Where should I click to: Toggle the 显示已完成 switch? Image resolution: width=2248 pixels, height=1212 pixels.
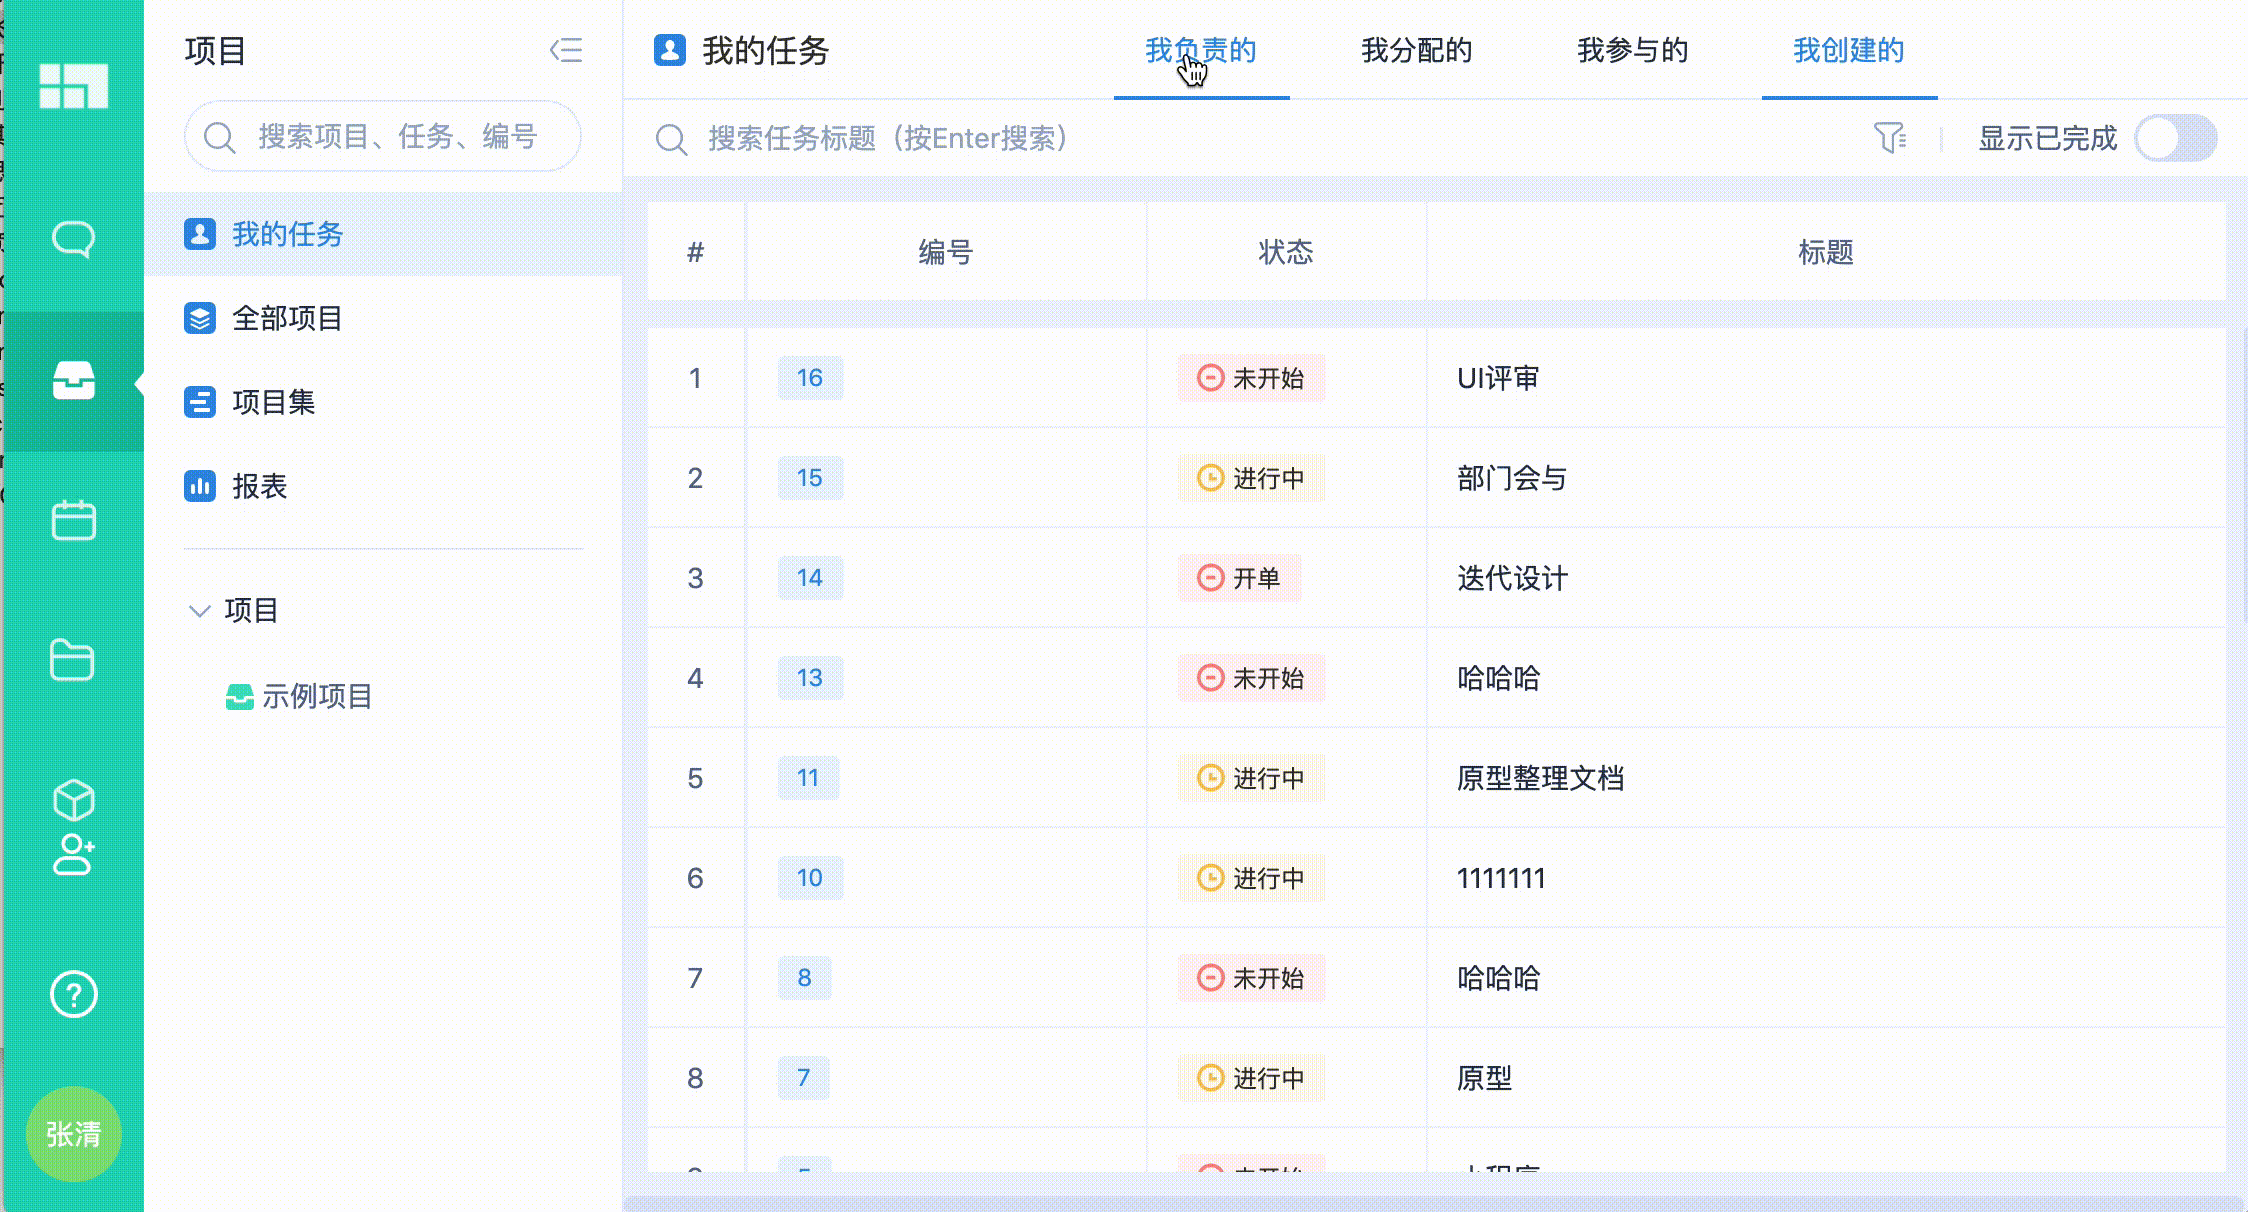coord(2175,138)
